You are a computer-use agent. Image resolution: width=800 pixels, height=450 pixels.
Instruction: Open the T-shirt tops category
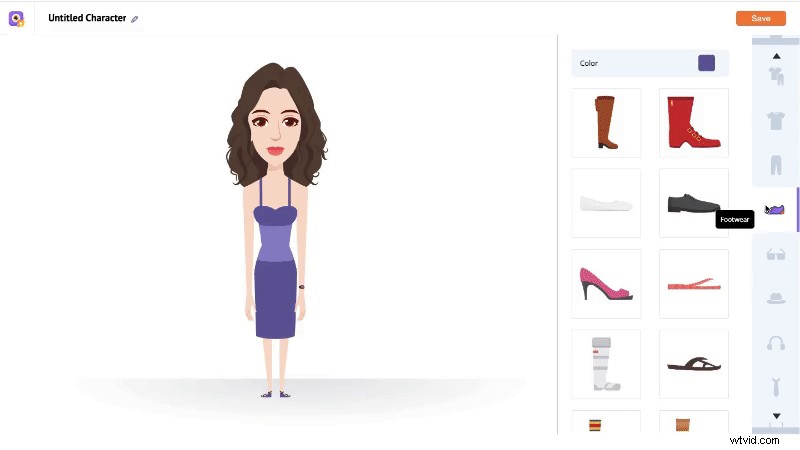click(x=776, y=121)
